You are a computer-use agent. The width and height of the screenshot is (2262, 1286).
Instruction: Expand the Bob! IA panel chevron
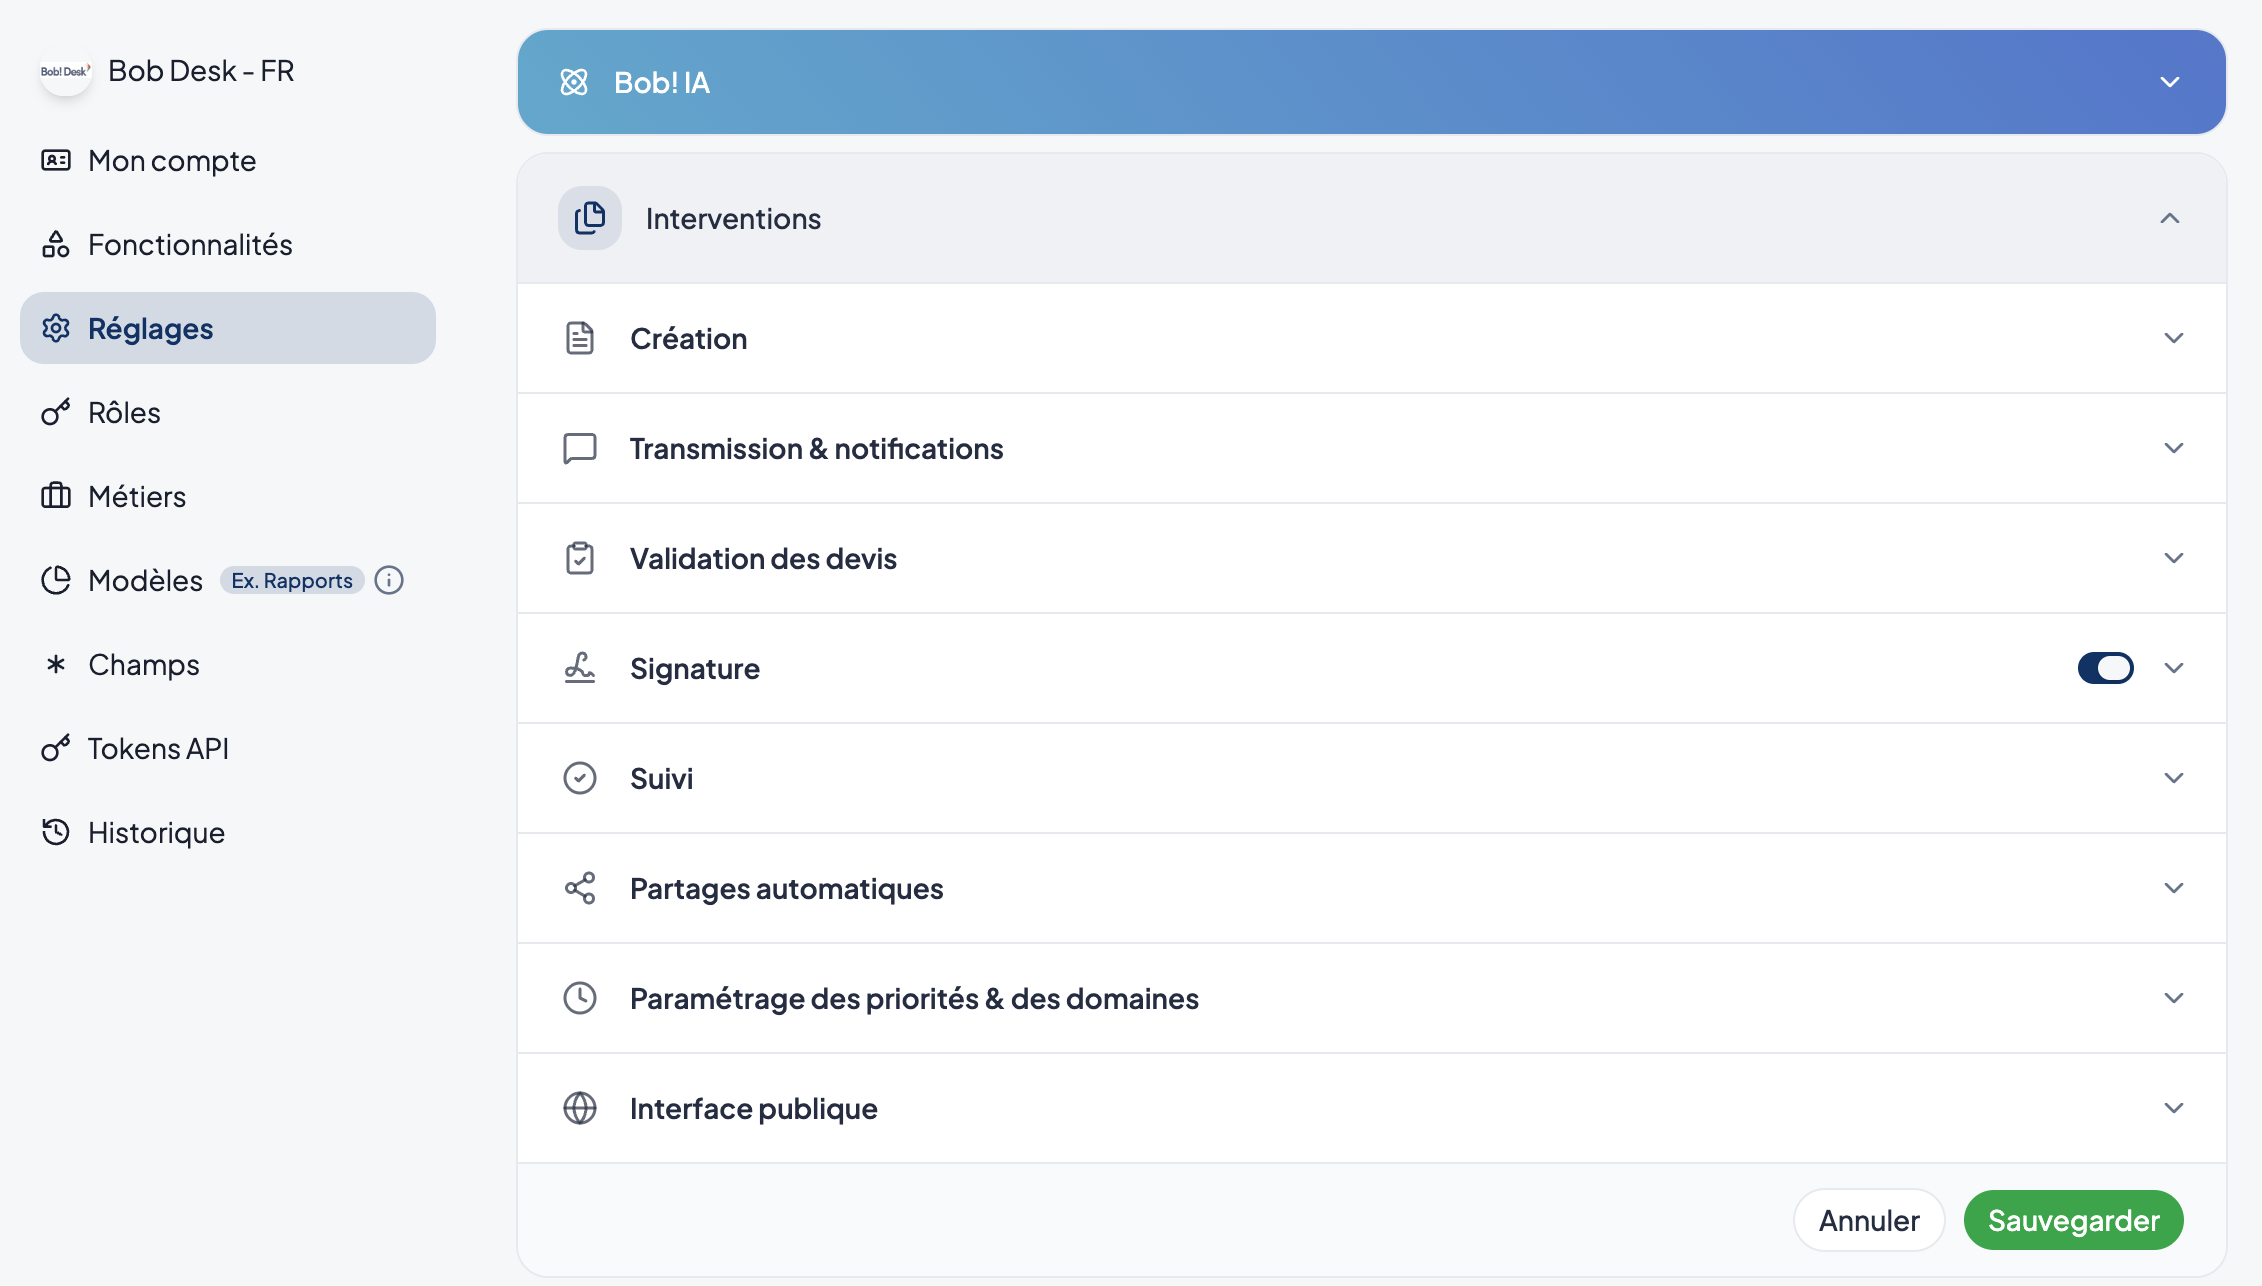(2170, 82)
